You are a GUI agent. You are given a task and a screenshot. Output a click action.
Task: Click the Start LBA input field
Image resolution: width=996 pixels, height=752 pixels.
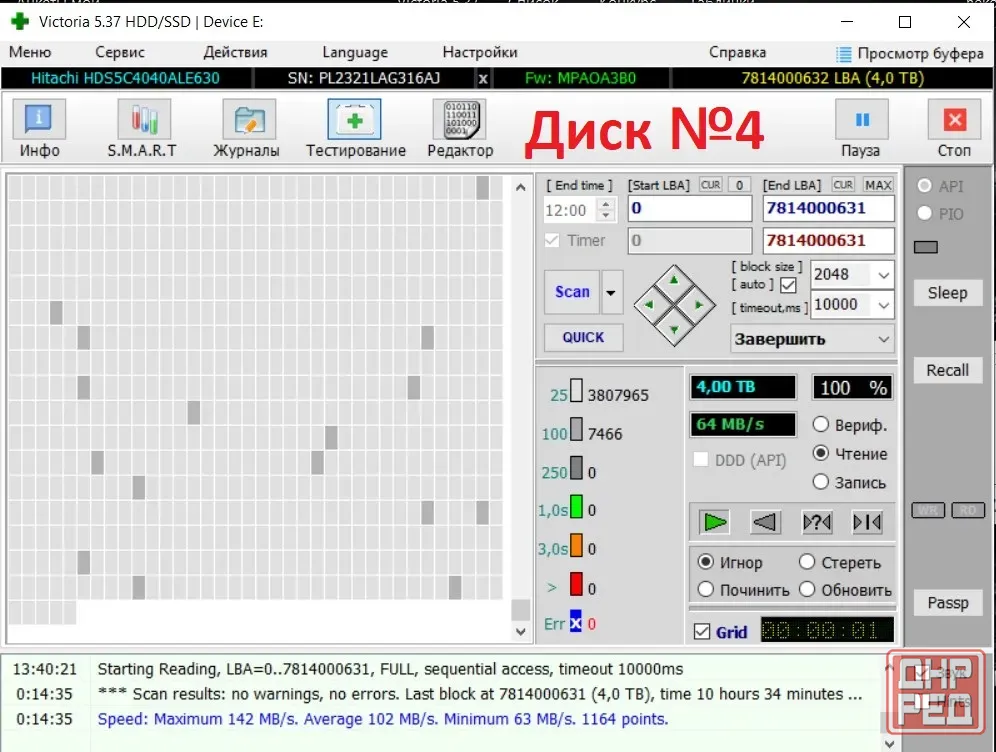click(x=690, y=208)
